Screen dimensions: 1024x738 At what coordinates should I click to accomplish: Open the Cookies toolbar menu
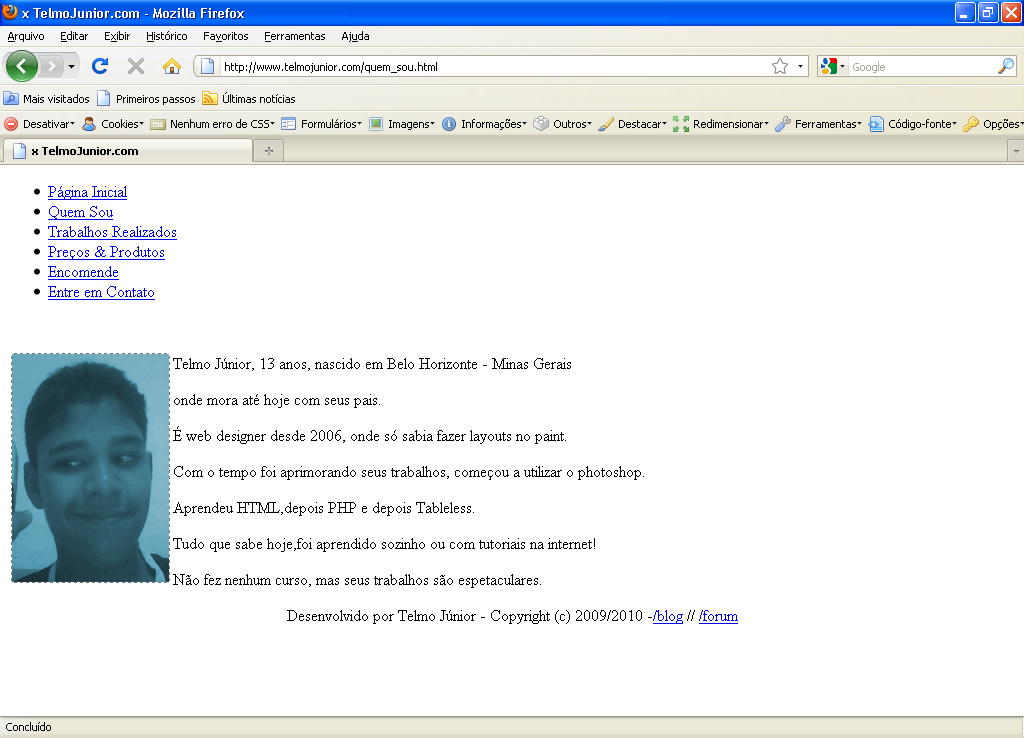[112, 123]
